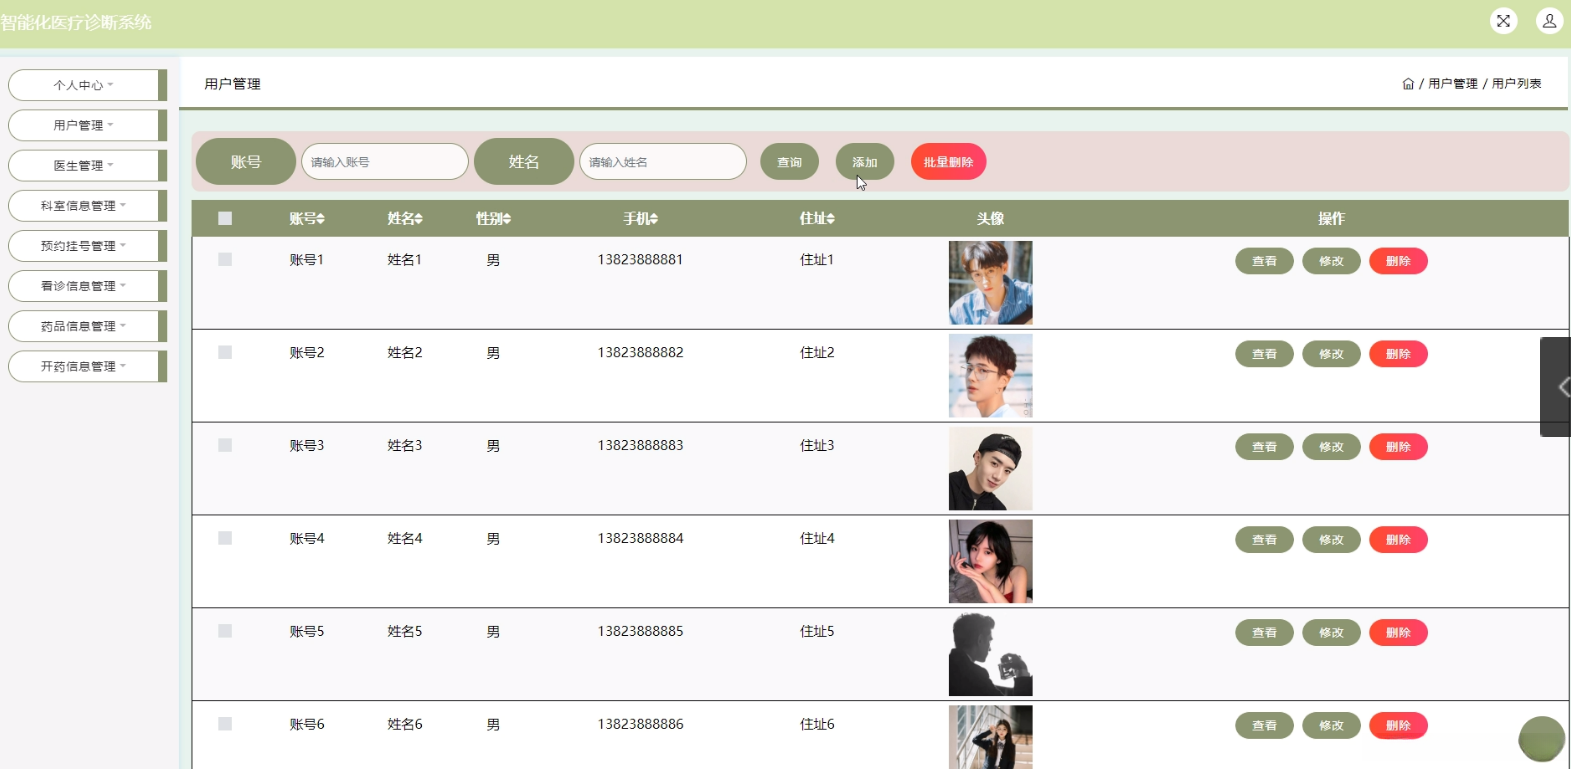Delete 账号1 using 删除 button
This screenshot has width=1571, height=769.
coord(1398,261)
